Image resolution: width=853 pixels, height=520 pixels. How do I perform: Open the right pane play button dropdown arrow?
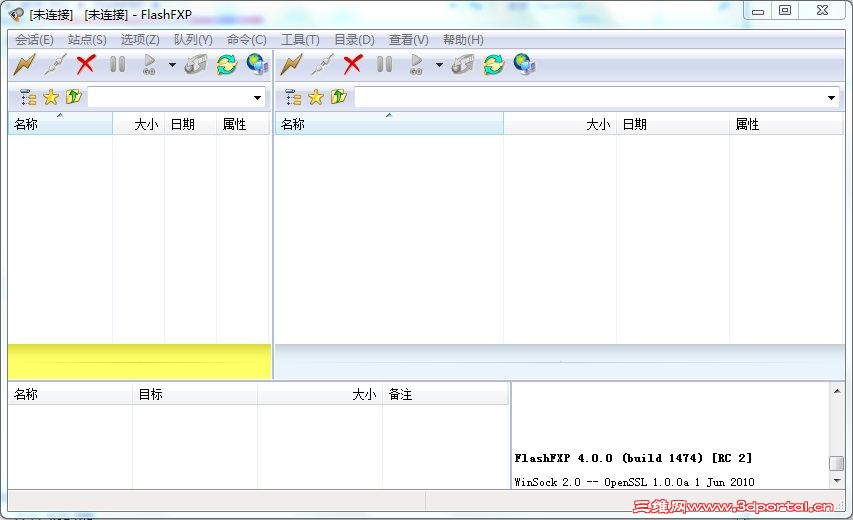439,65
